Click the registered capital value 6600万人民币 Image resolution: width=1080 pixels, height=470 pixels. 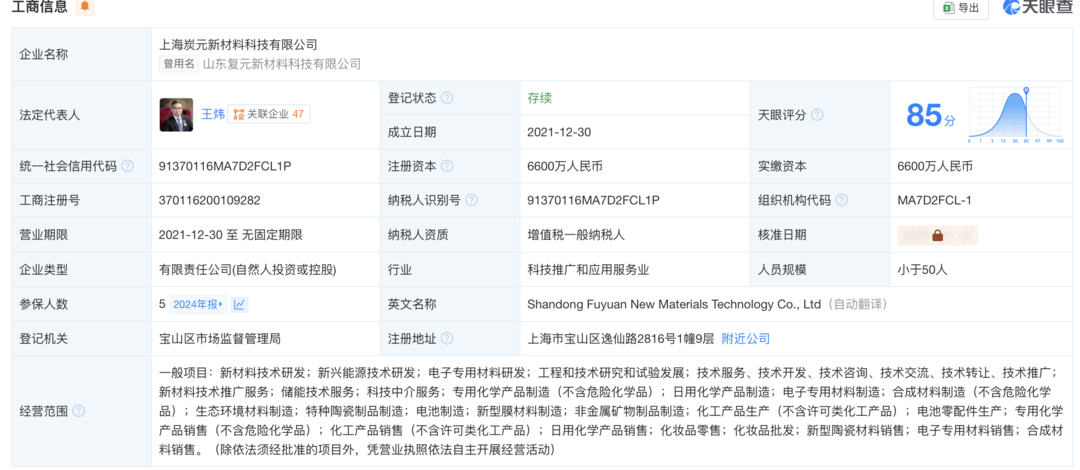coord(565,166)
